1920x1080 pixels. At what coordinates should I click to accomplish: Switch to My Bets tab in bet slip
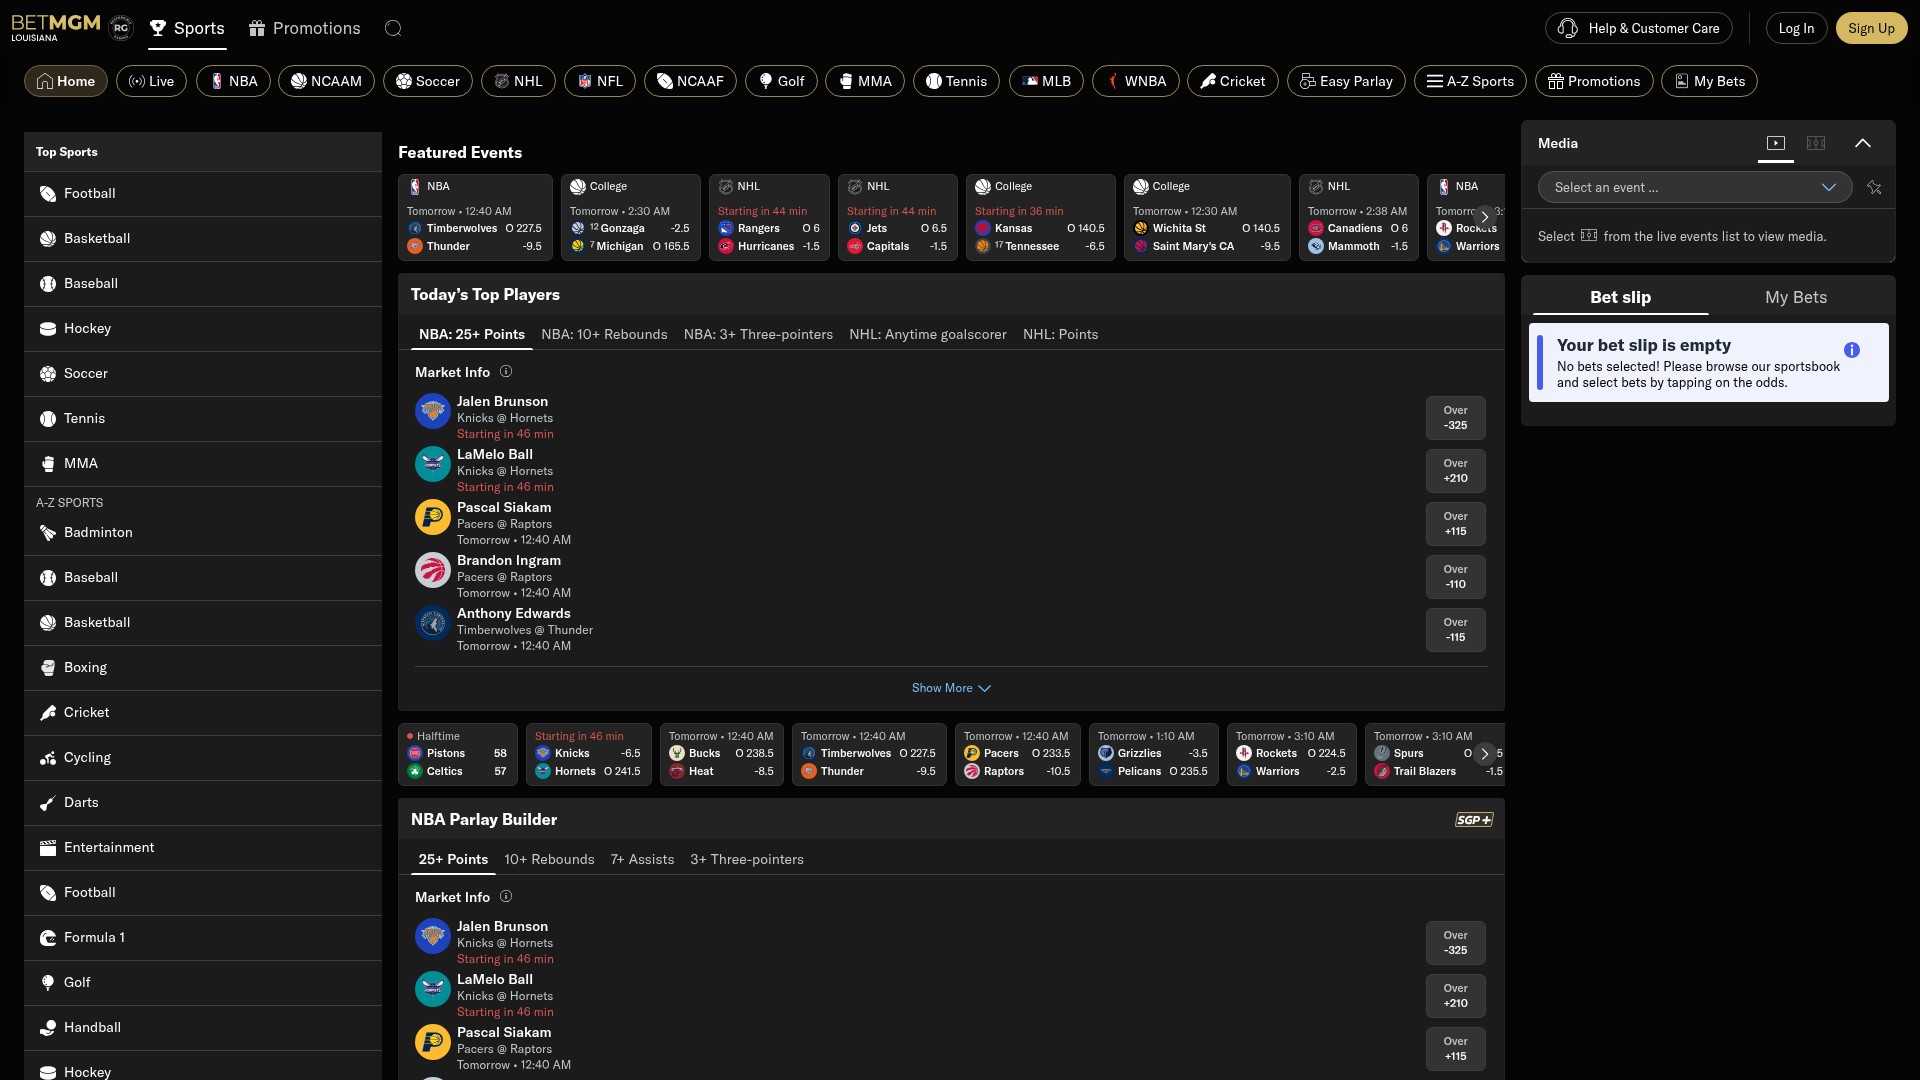tap(1796, 297)
